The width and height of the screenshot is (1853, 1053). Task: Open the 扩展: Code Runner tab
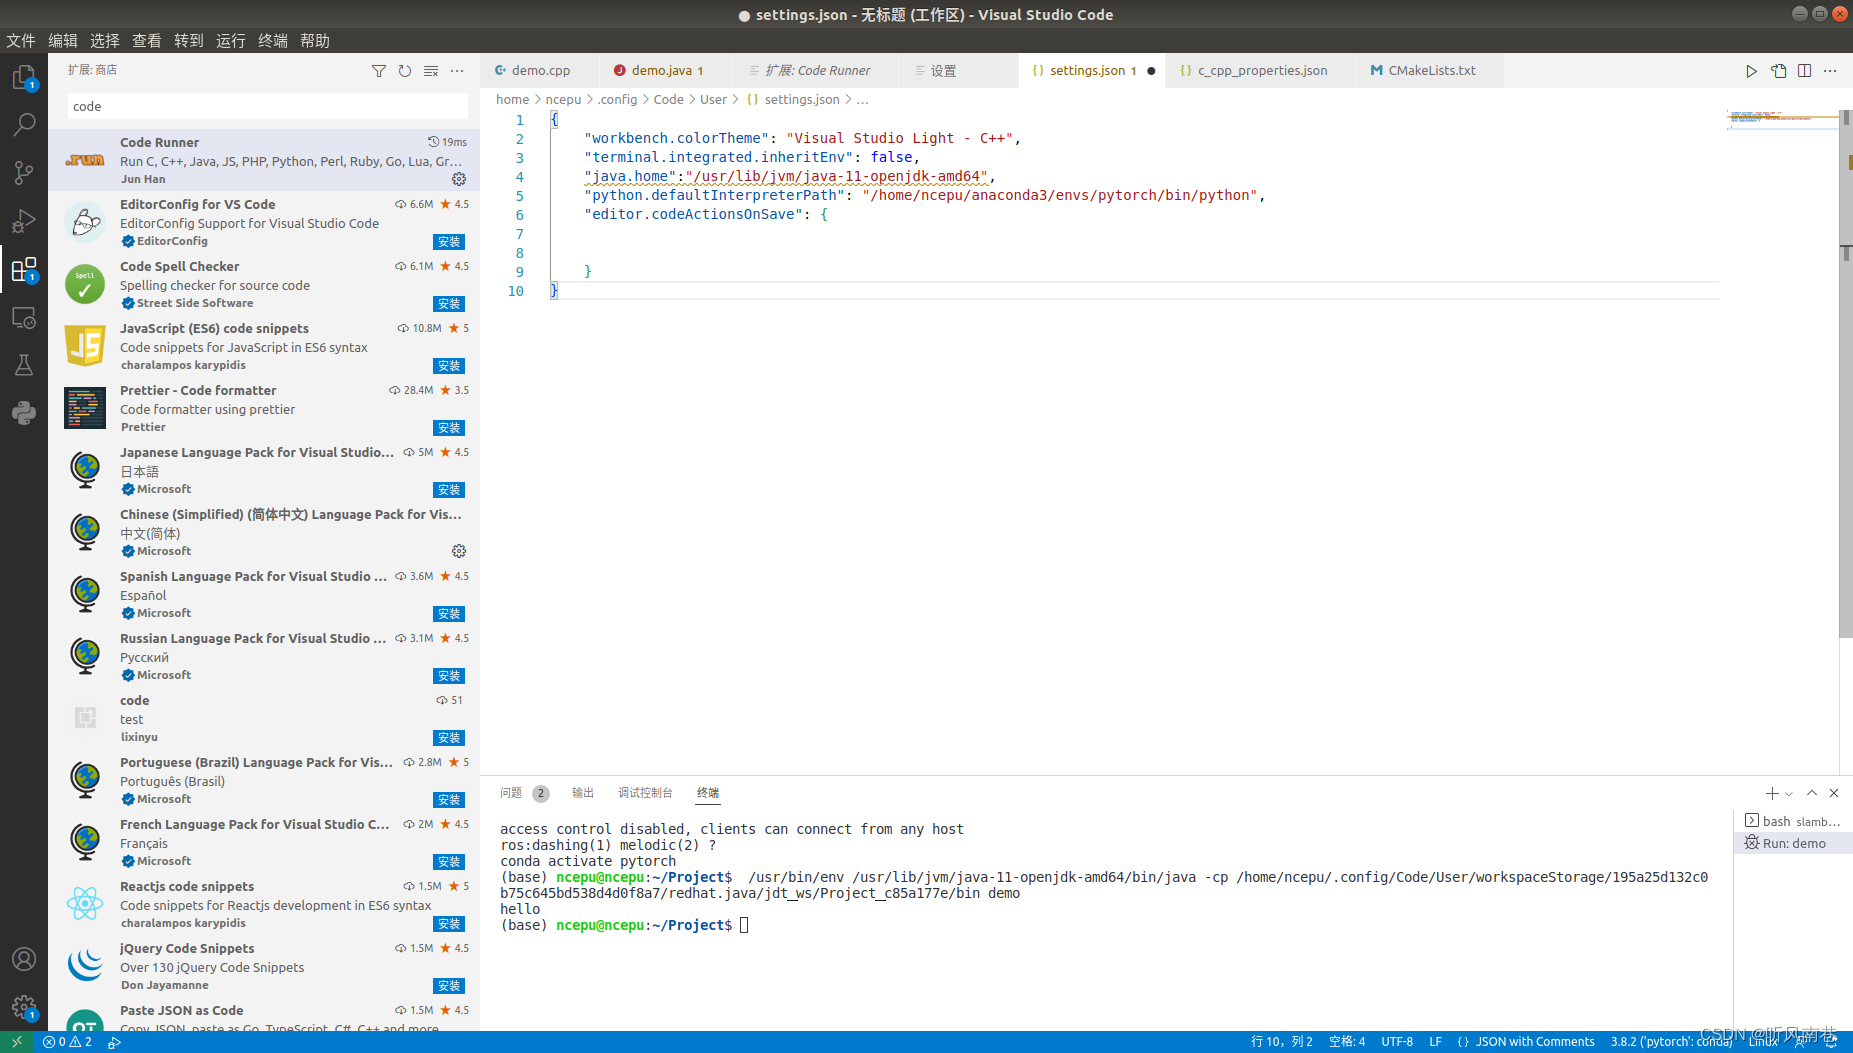(x=815, y=71)
